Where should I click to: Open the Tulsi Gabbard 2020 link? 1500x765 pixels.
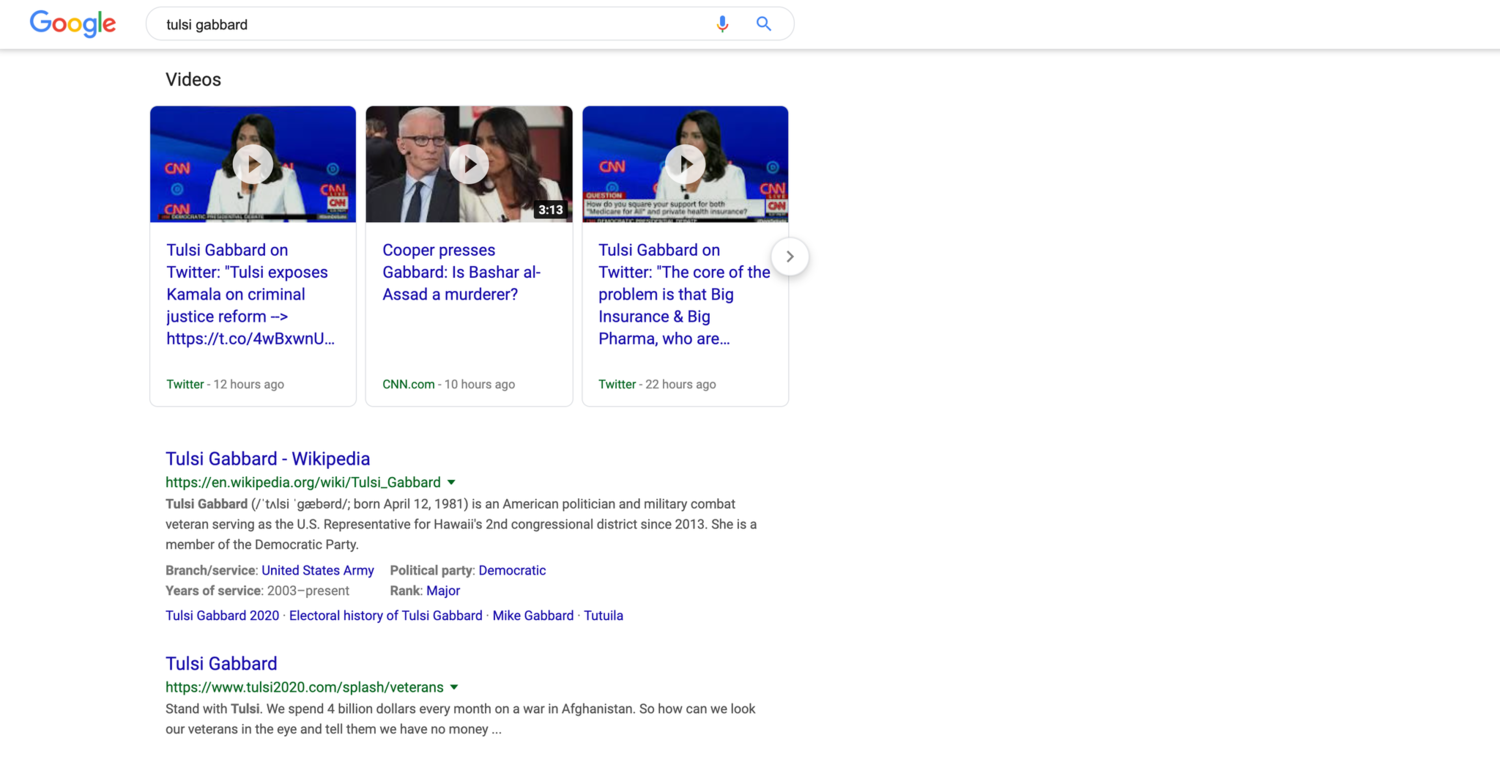pyautogui.click(x=222, y=615)
